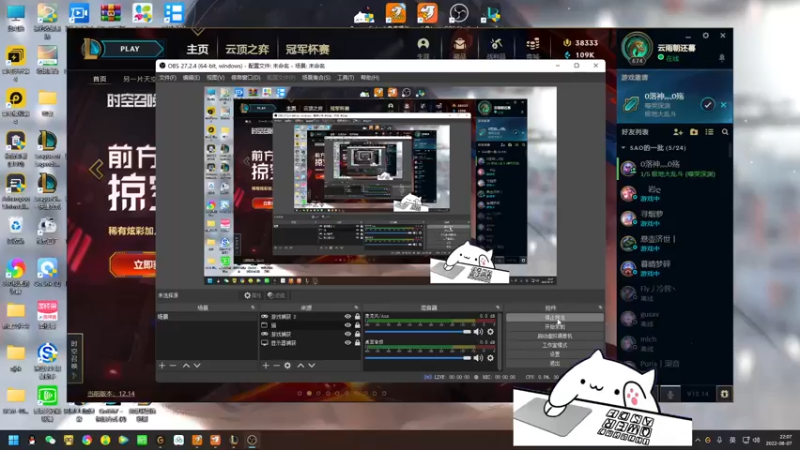800x450 pixels.
Task: Open source properties gear in sources toolbar
Action: coord(288,366)
